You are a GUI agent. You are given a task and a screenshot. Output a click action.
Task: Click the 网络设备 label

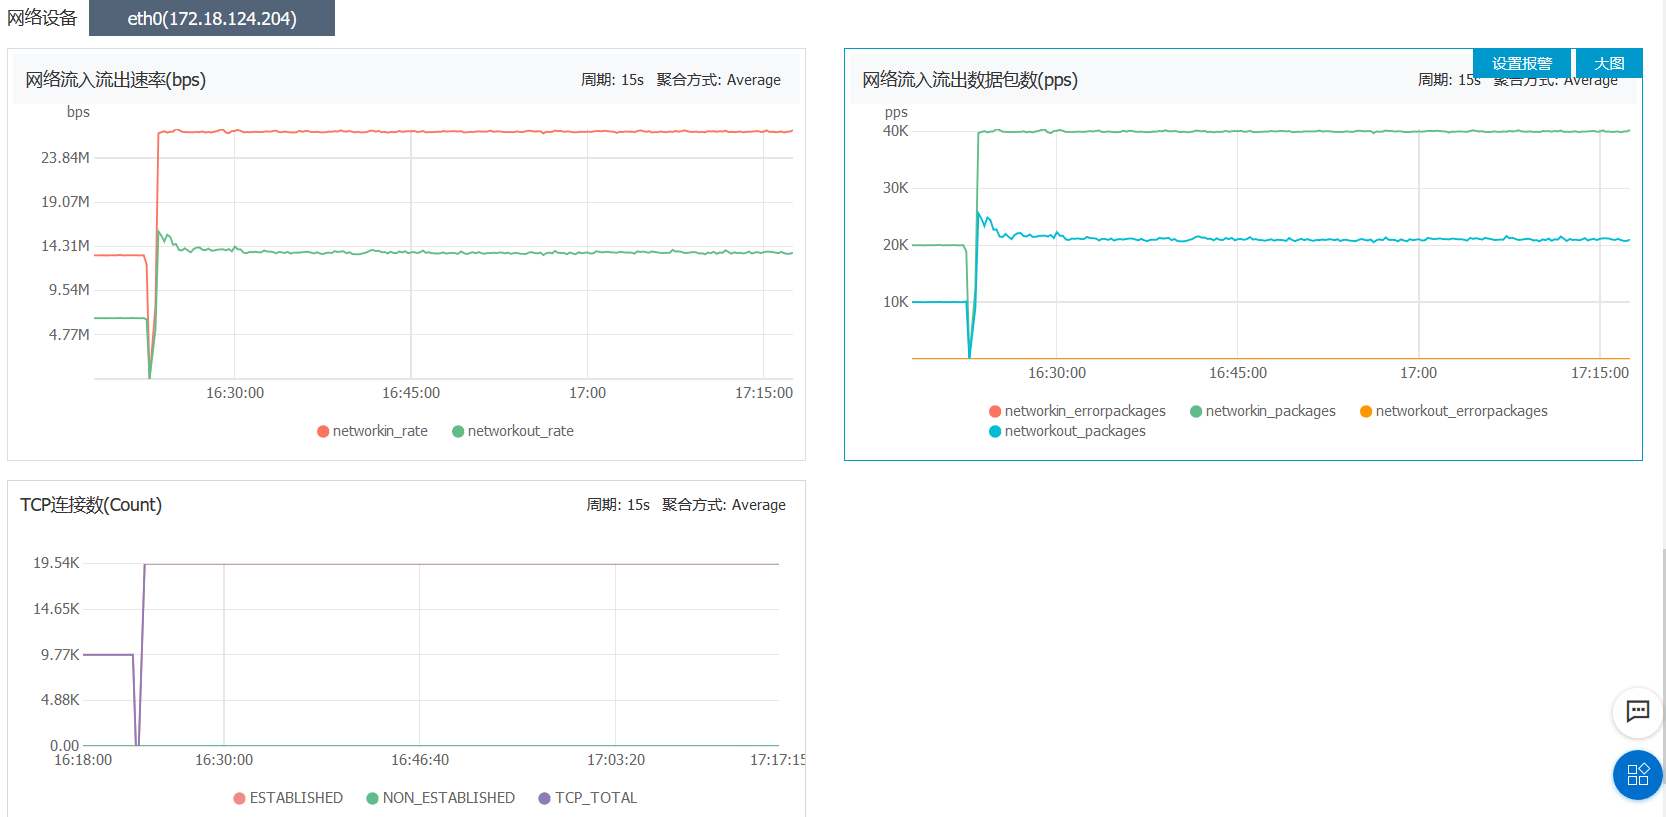[42, 18]
